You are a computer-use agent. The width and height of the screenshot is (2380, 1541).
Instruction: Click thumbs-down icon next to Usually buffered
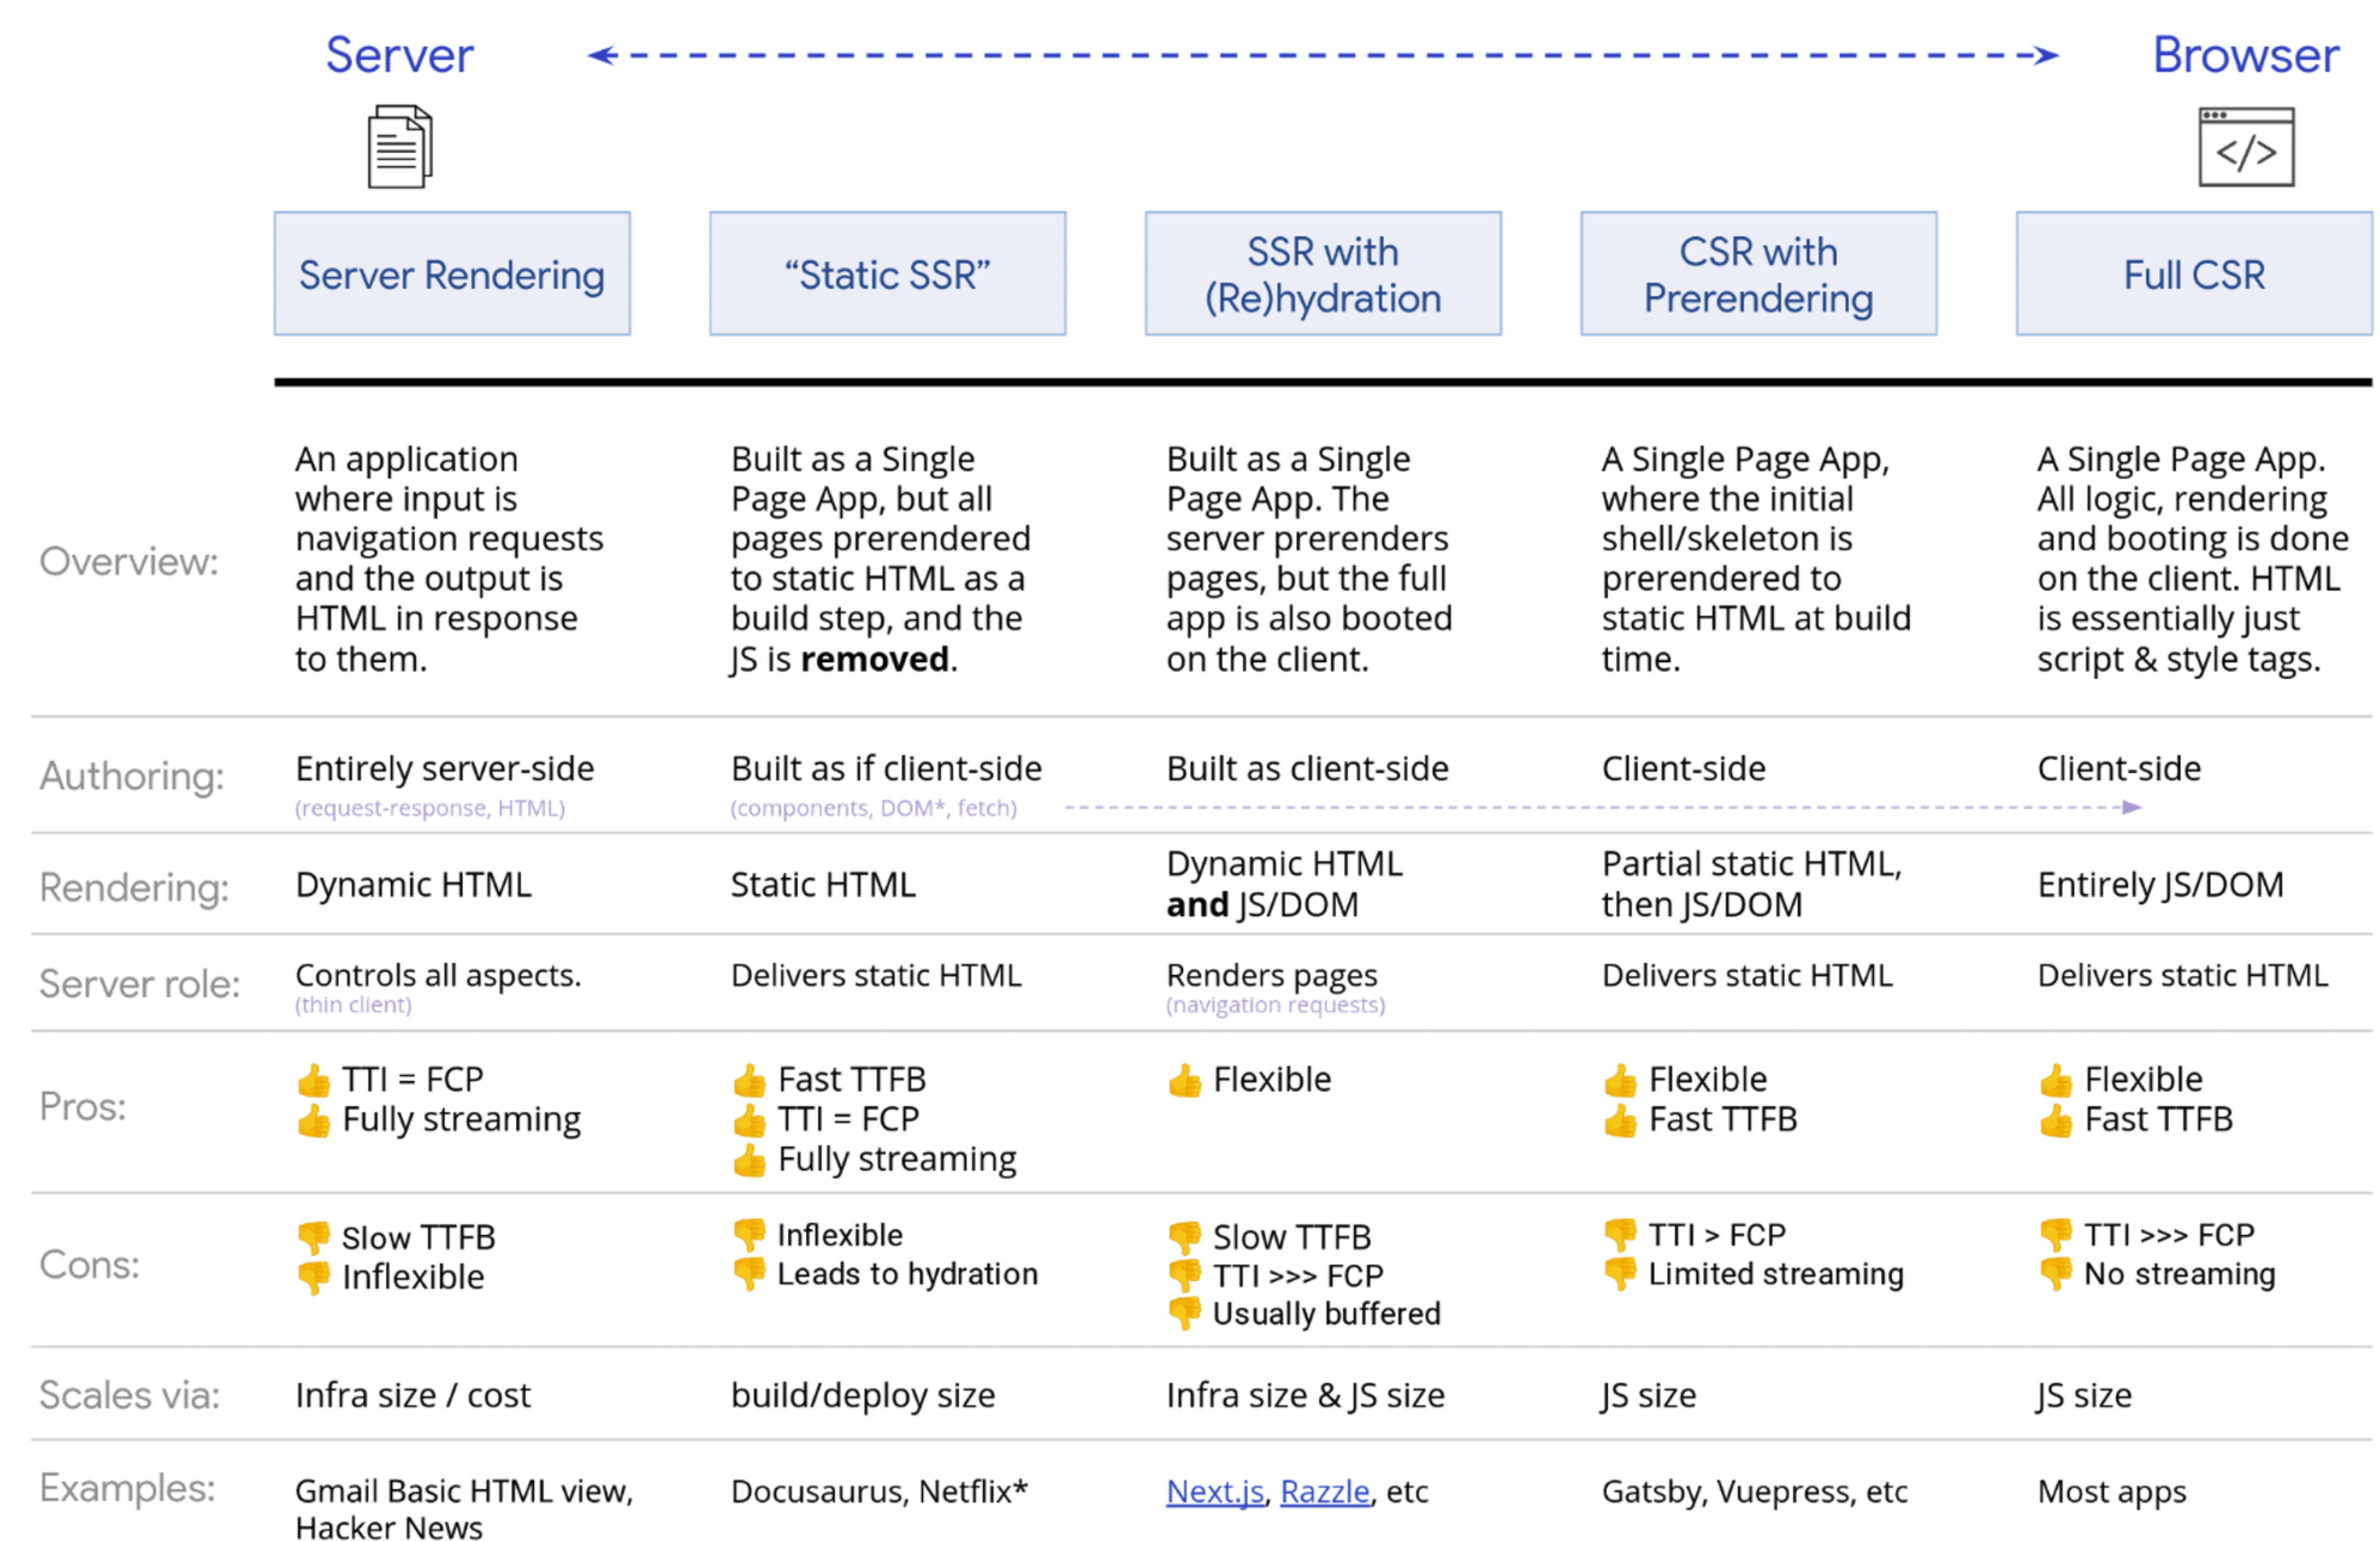coord(1185,1313)
